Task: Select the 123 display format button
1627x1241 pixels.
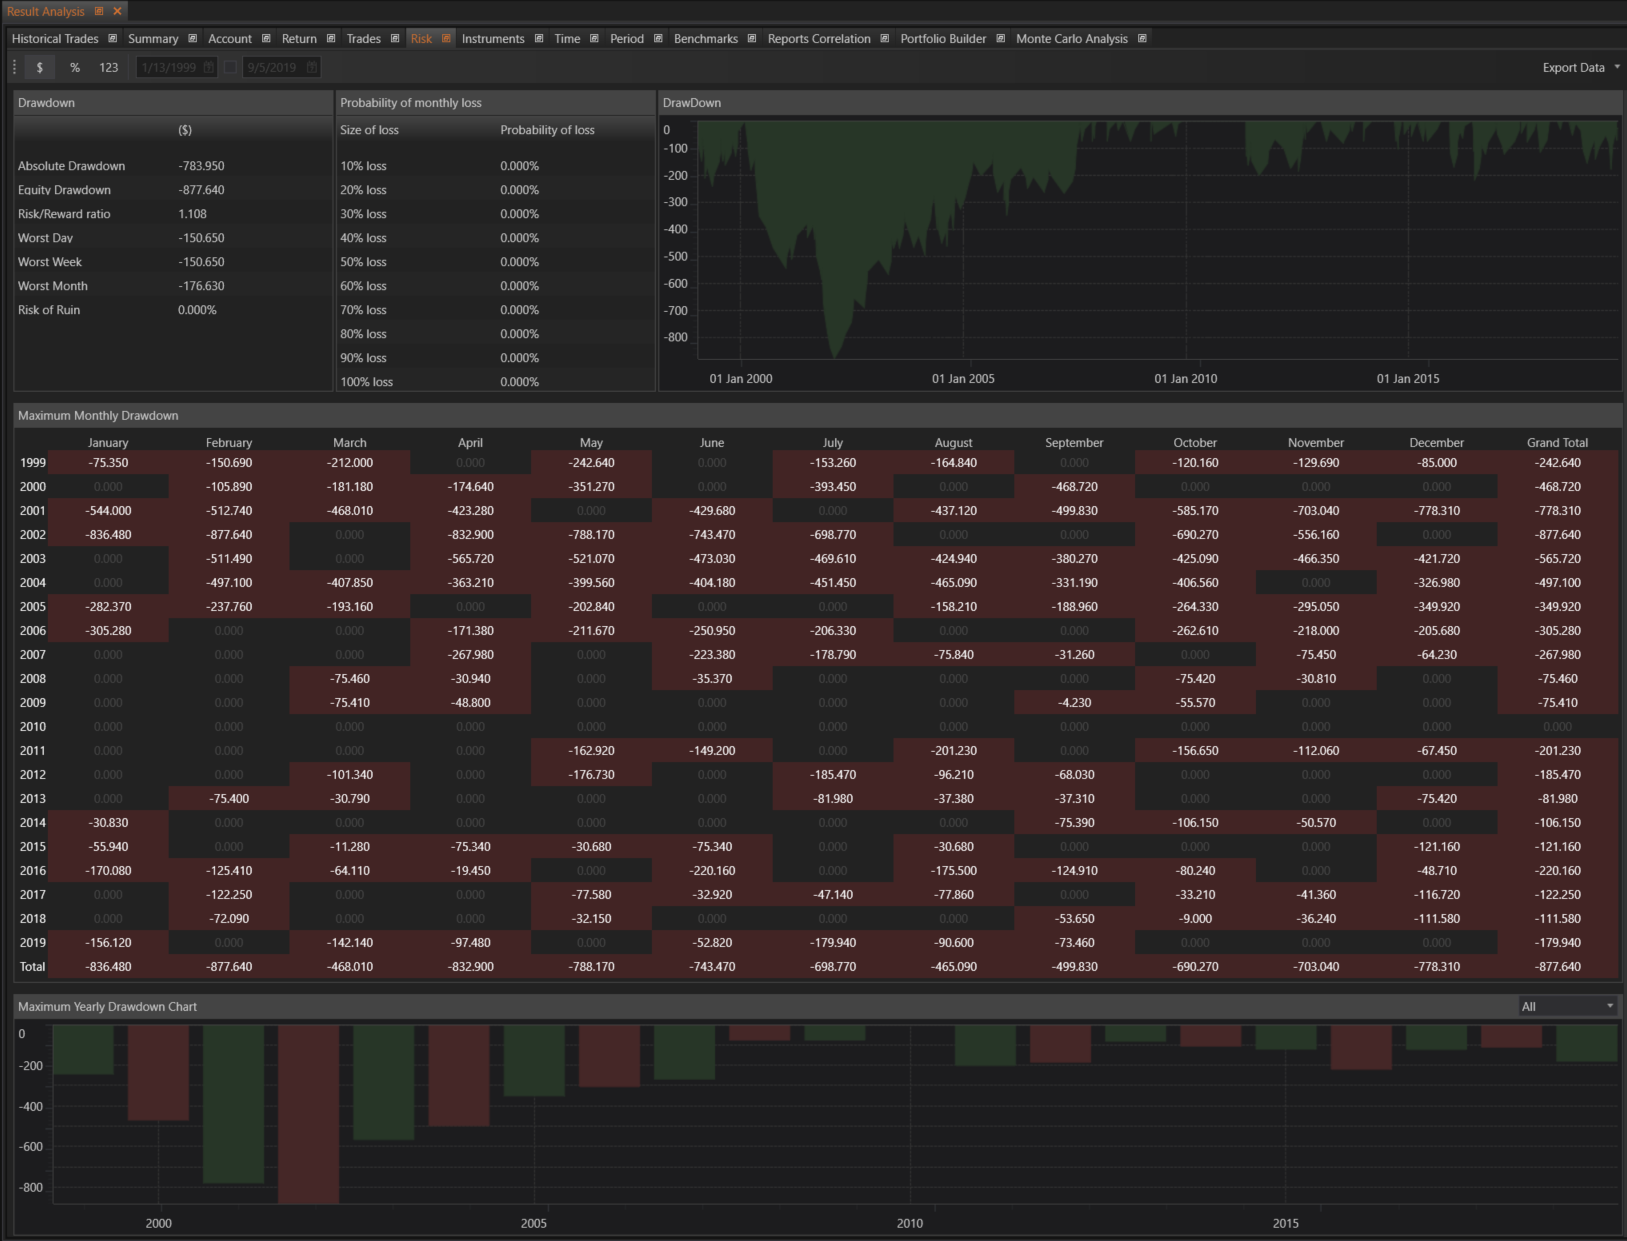Action: tap(109, 67)
